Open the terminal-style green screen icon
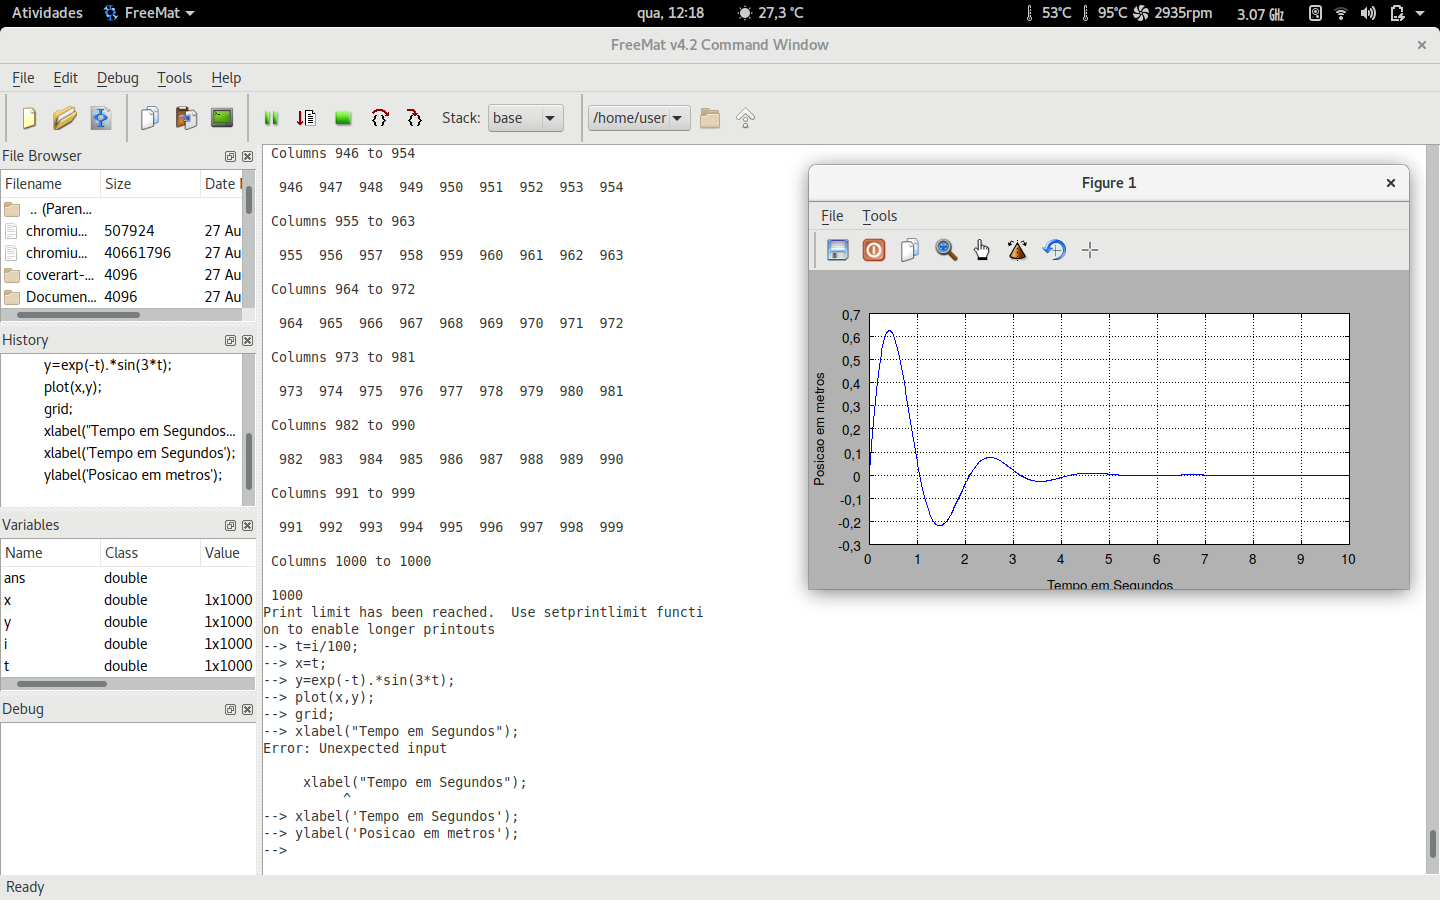This screenshot has height=900, width=1440. pyautogui.click(x=222, y=118)
